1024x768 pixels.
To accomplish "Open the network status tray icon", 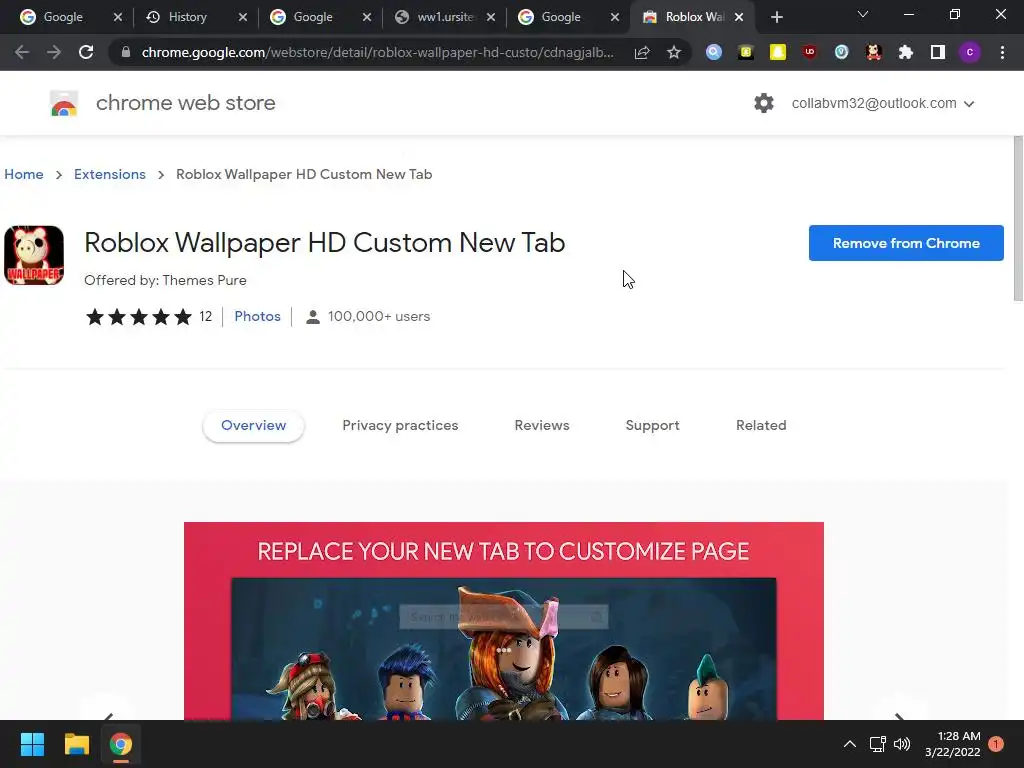I will pyautogui.click(x=877, y=744).
